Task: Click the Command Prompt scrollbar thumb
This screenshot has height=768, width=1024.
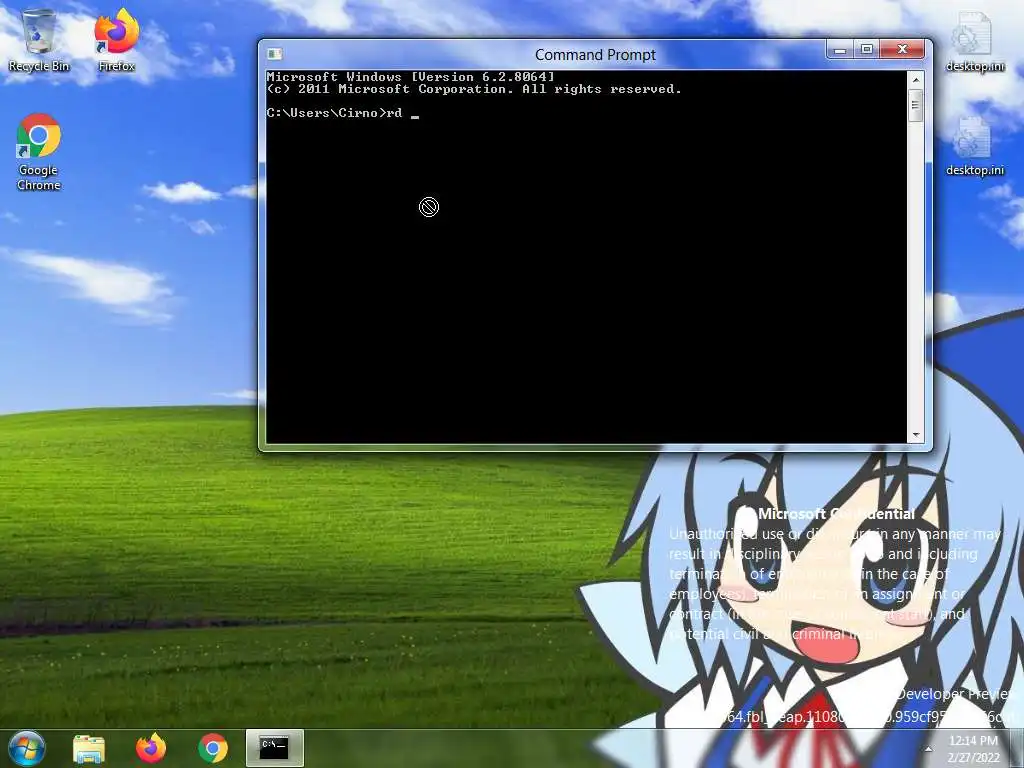Action: tap(916, 105)
